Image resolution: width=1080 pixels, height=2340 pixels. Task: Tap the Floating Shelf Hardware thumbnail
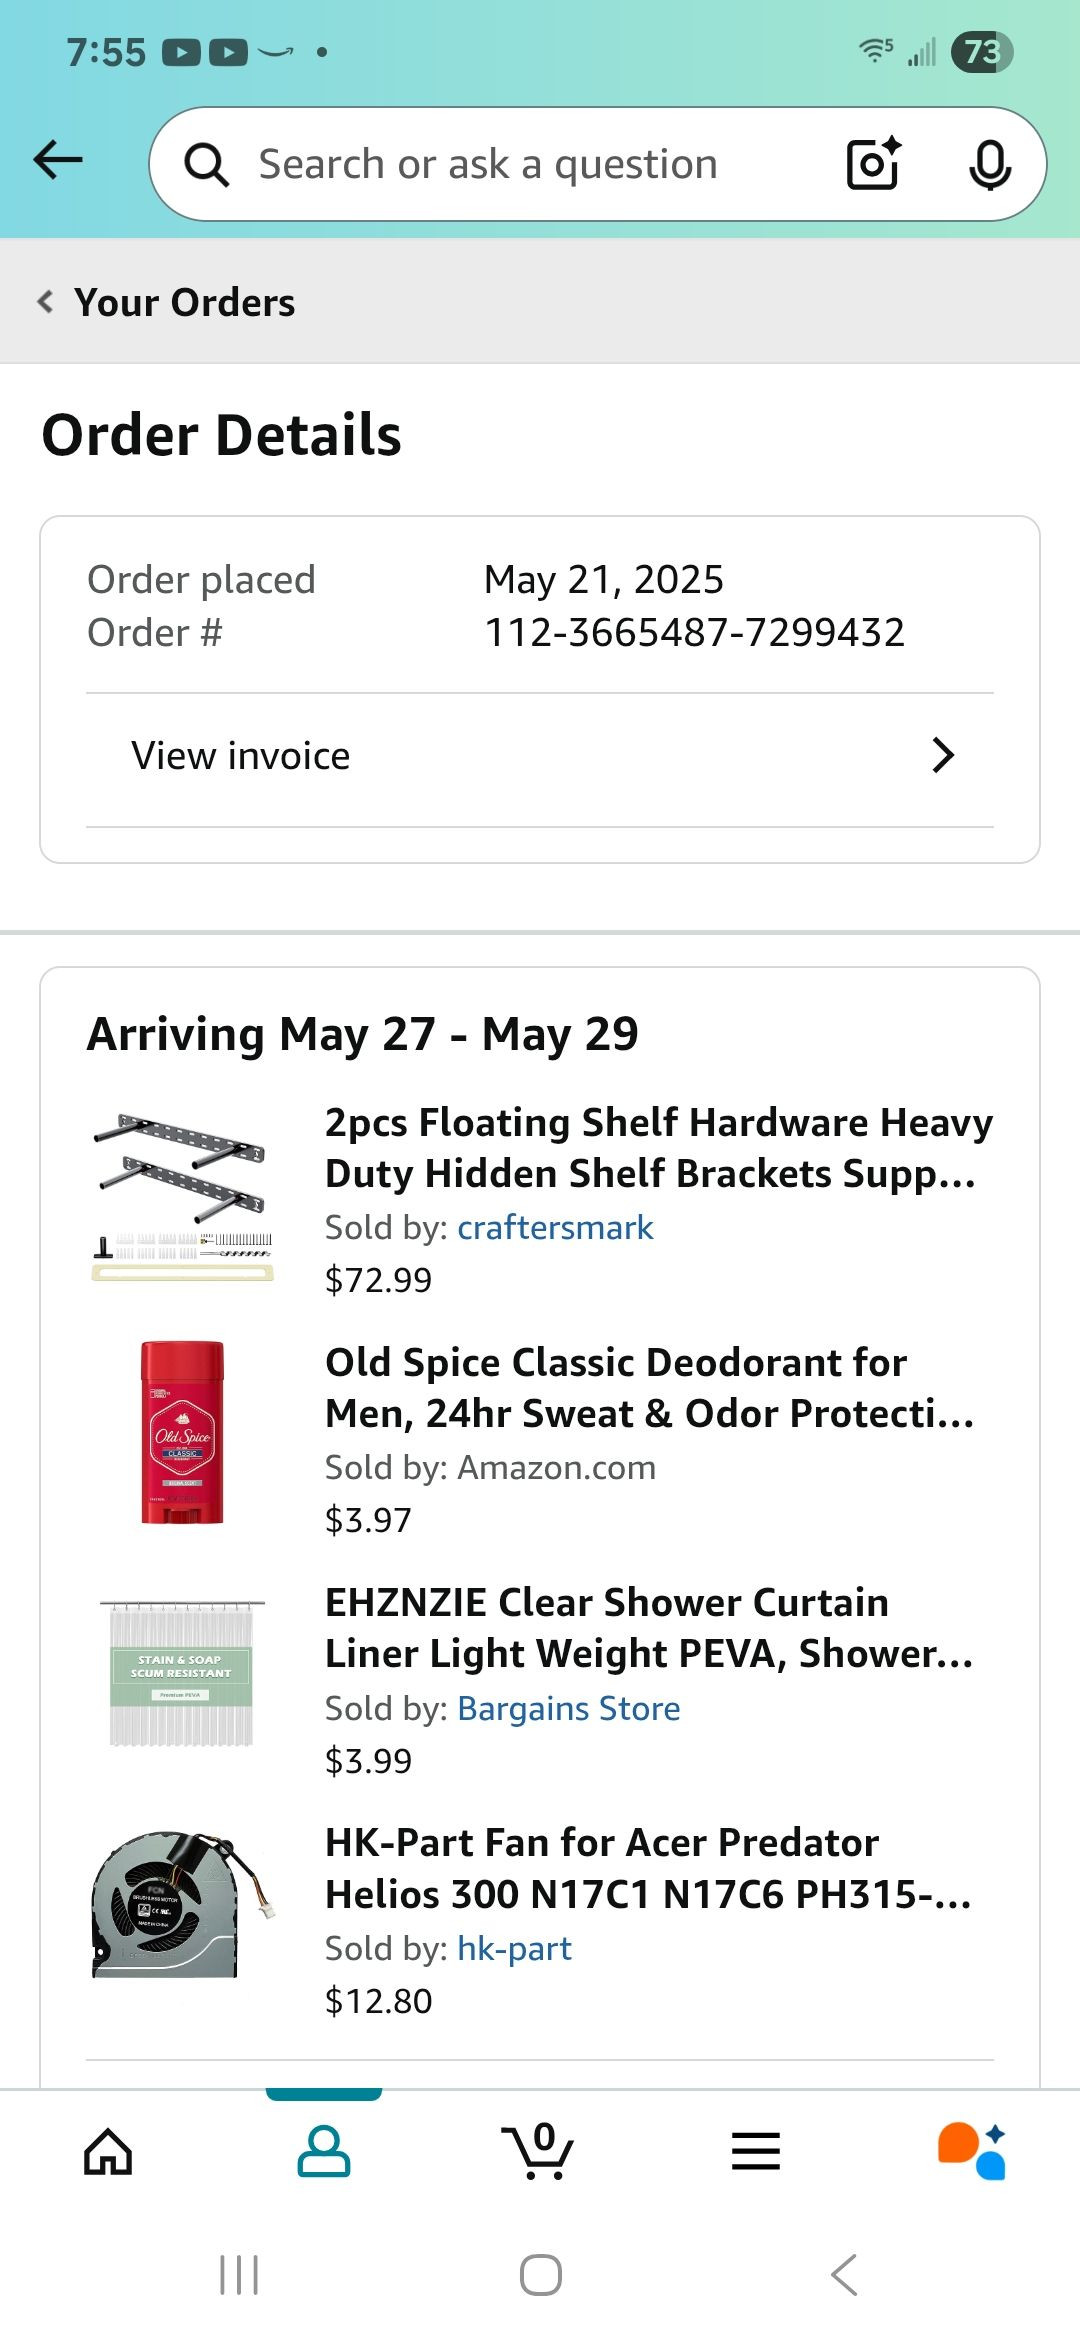tap(182, 1197)
